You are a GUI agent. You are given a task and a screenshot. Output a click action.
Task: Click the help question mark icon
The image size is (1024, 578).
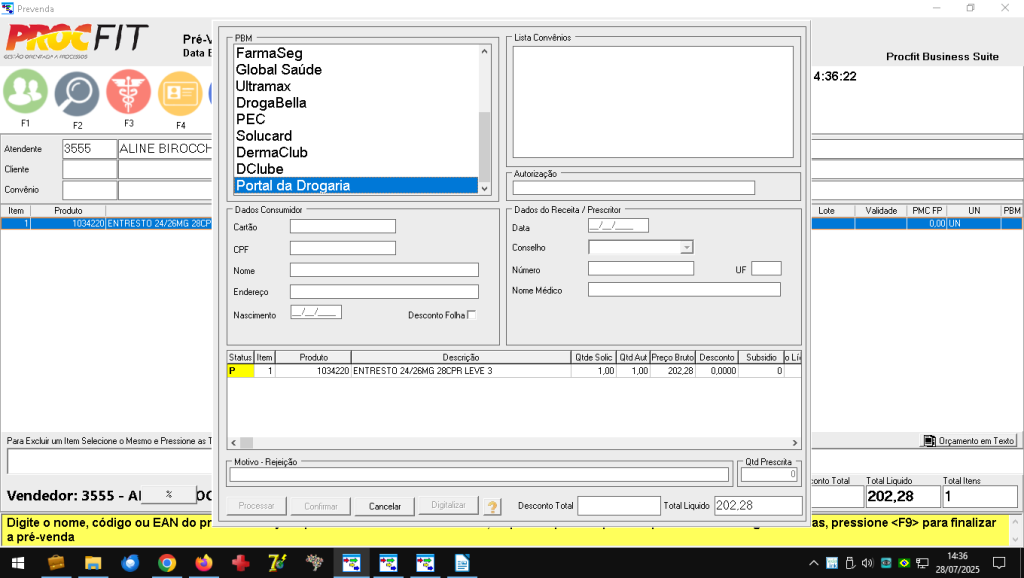click(x=493, y=506)
